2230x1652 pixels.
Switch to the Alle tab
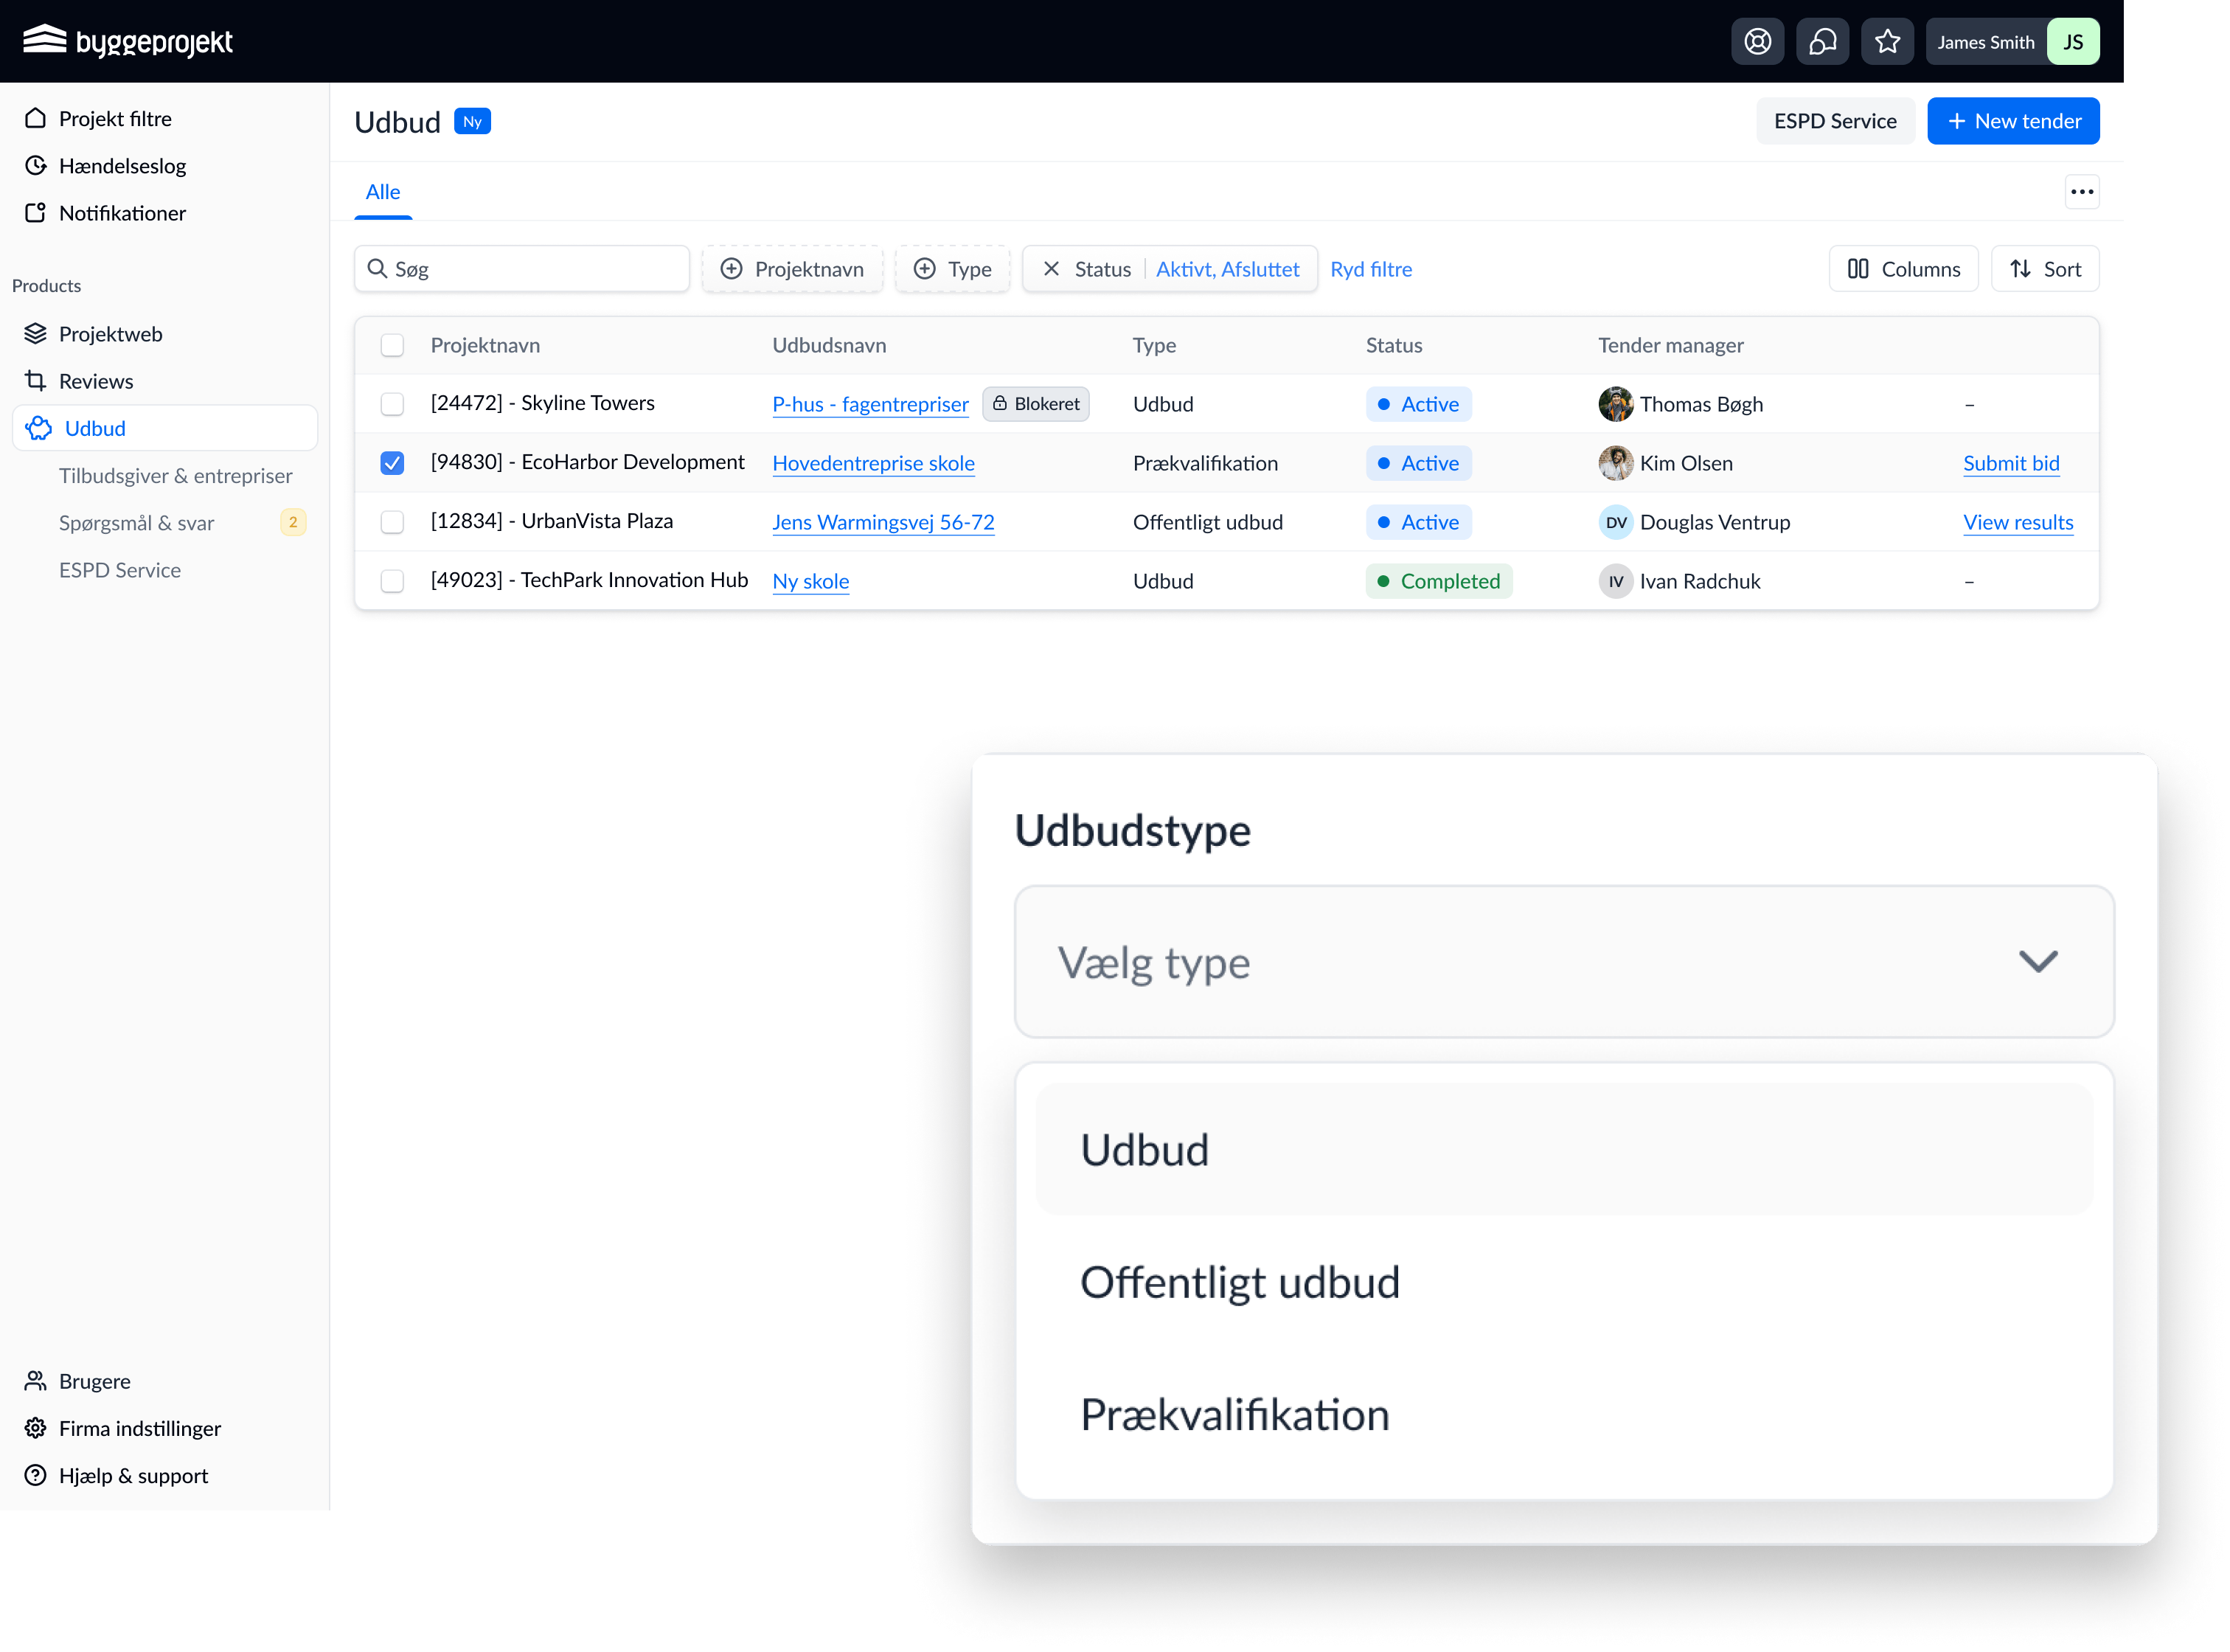[383, 192]
